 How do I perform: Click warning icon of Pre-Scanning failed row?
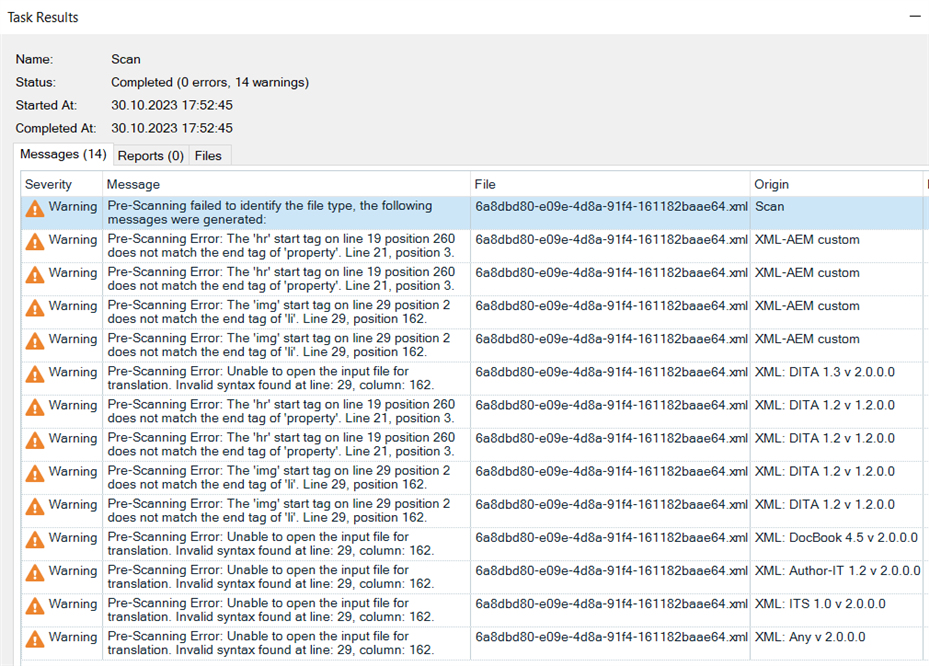point(35,209)
